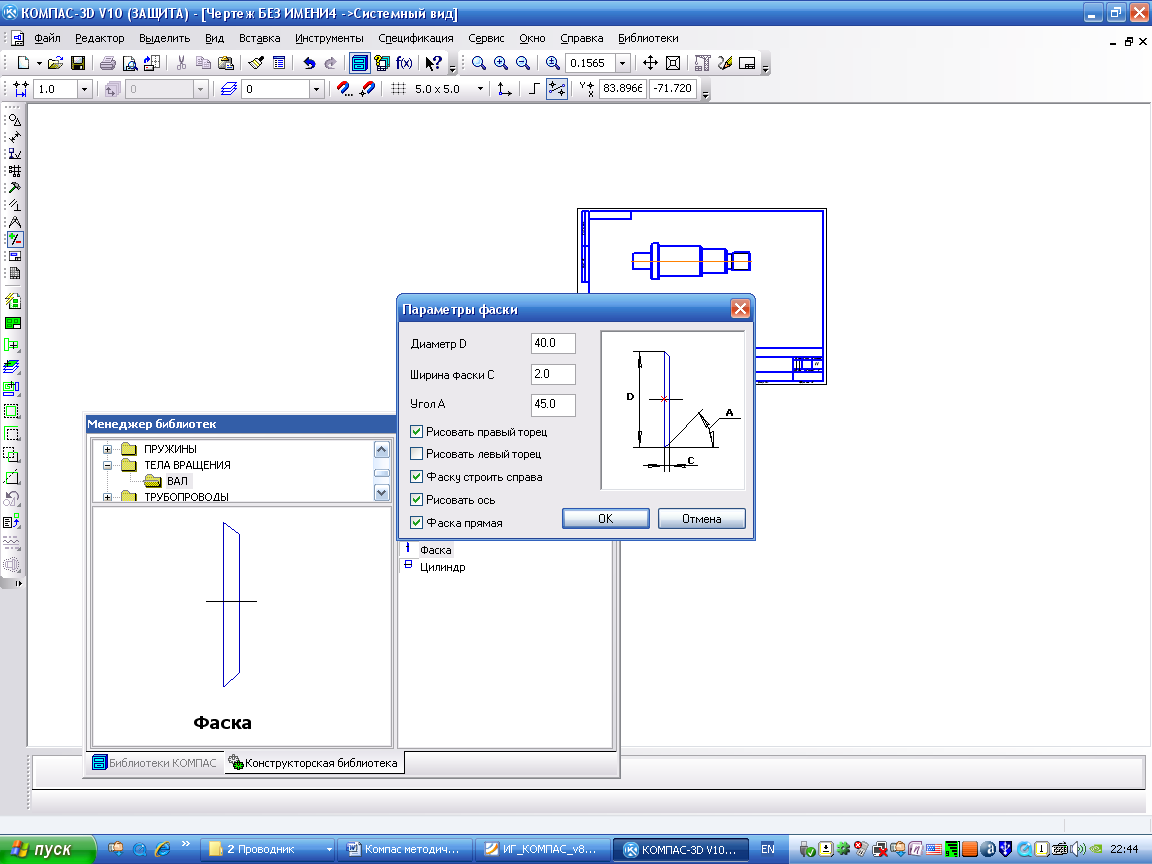Click local coordinate system icon
This screenshot has height=864, width=1152.
click(x=504, y=89)
